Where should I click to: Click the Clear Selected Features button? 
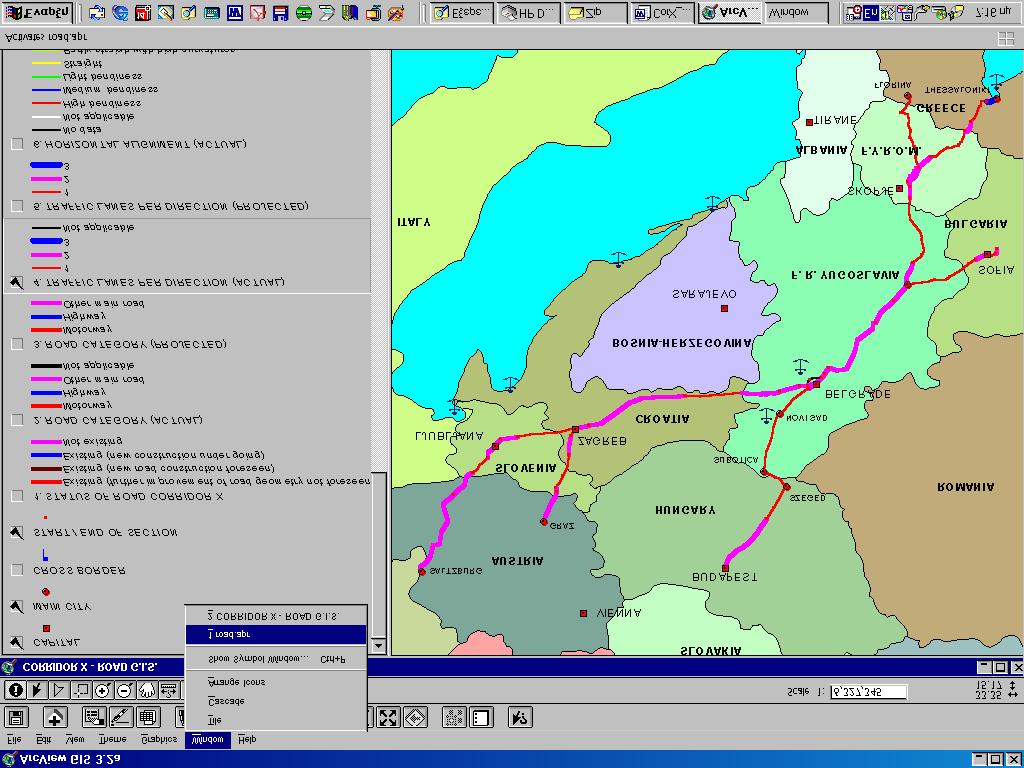tap(481, 718)
